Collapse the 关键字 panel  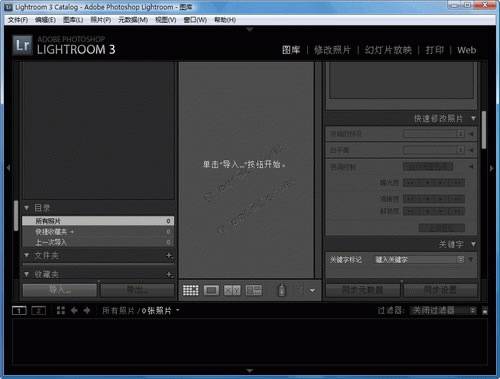tap(473, 244)
